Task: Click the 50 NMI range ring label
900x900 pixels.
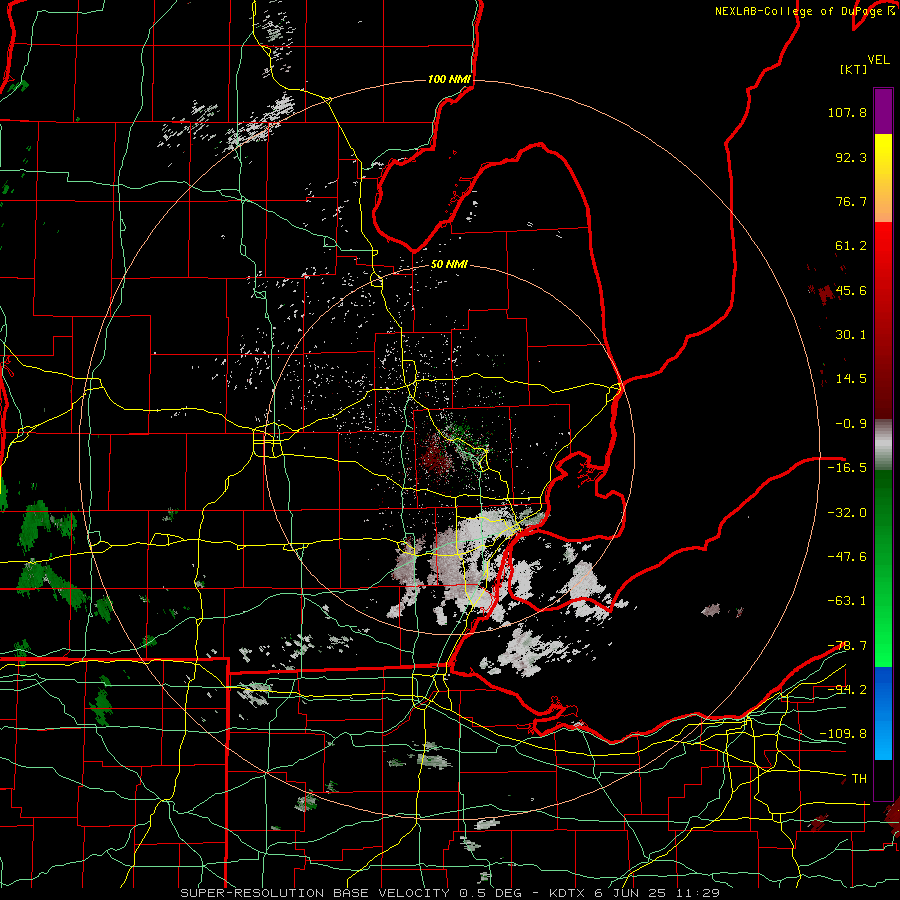Action: pyautogui.click(x=449, y=265)
